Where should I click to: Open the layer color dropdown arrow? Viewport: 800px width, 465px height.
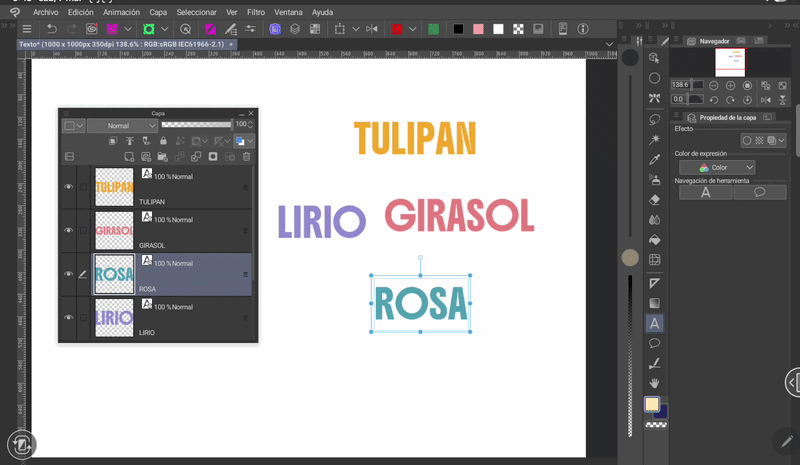pos(250,141)
